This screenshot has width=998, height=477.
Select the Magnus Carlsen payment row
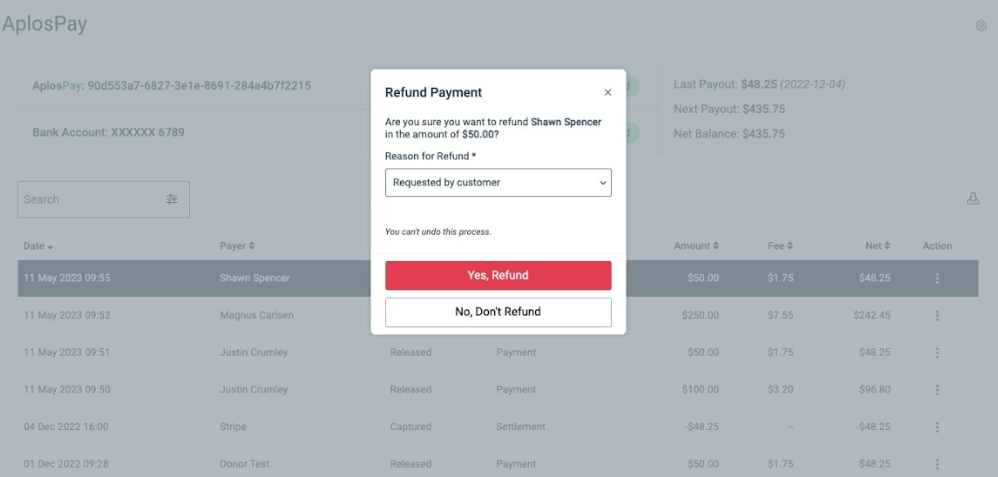click(x=498, y=315)
